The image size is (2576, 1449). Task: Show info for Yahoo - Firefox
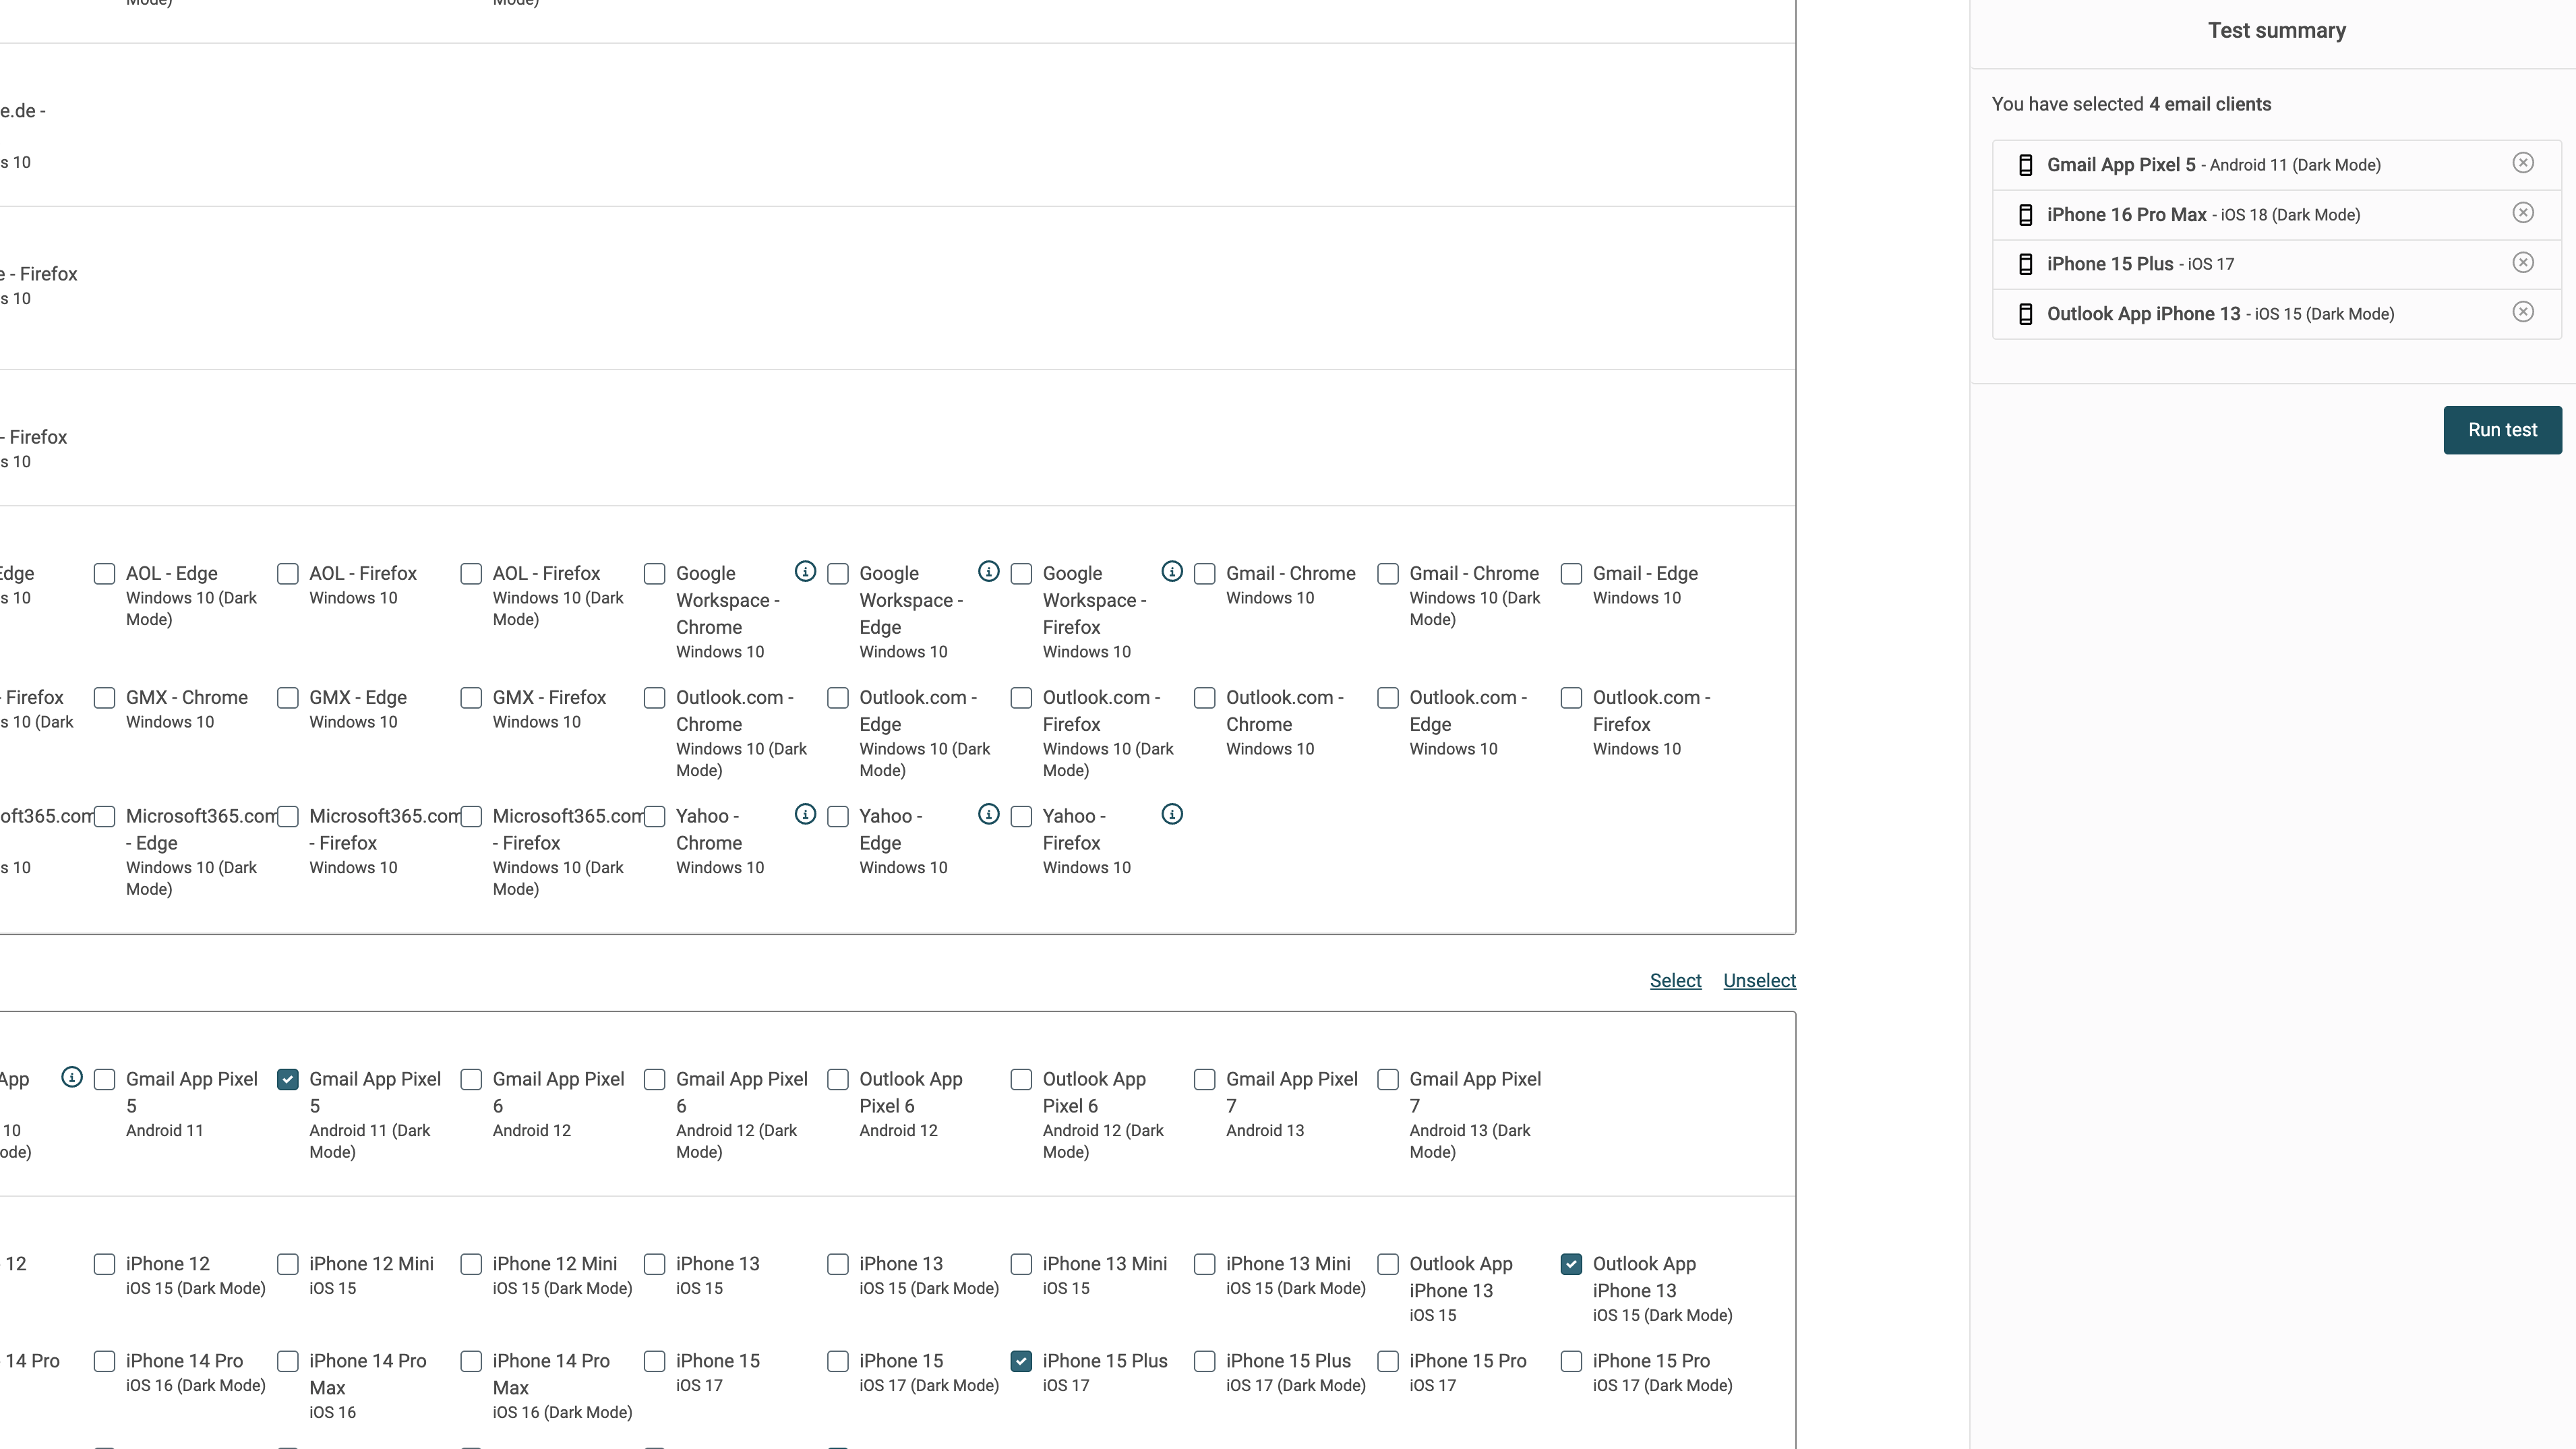pyautogui.click(x=1172, y=814)
